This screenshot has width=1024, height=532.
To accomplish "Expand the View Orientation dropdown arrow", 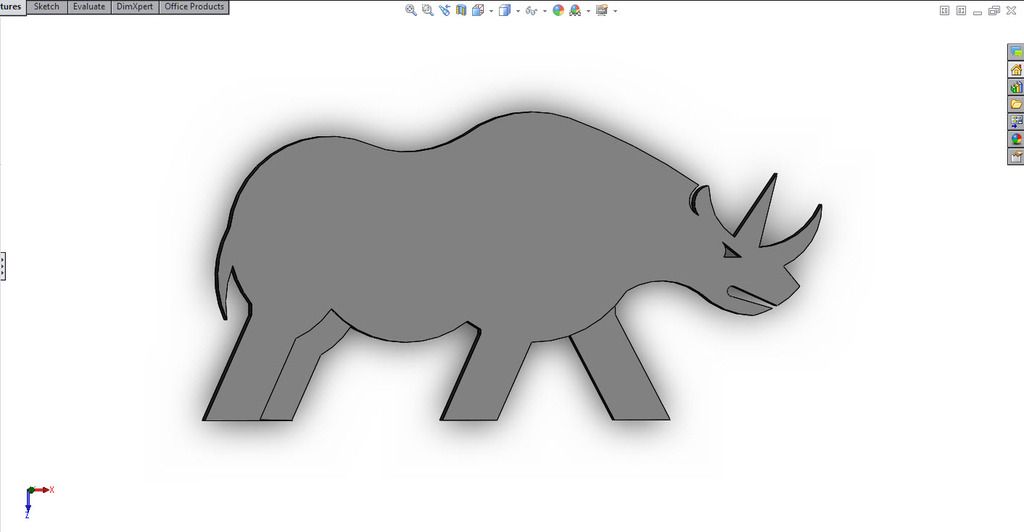I will pyautogui.click(x=490, y=11).
